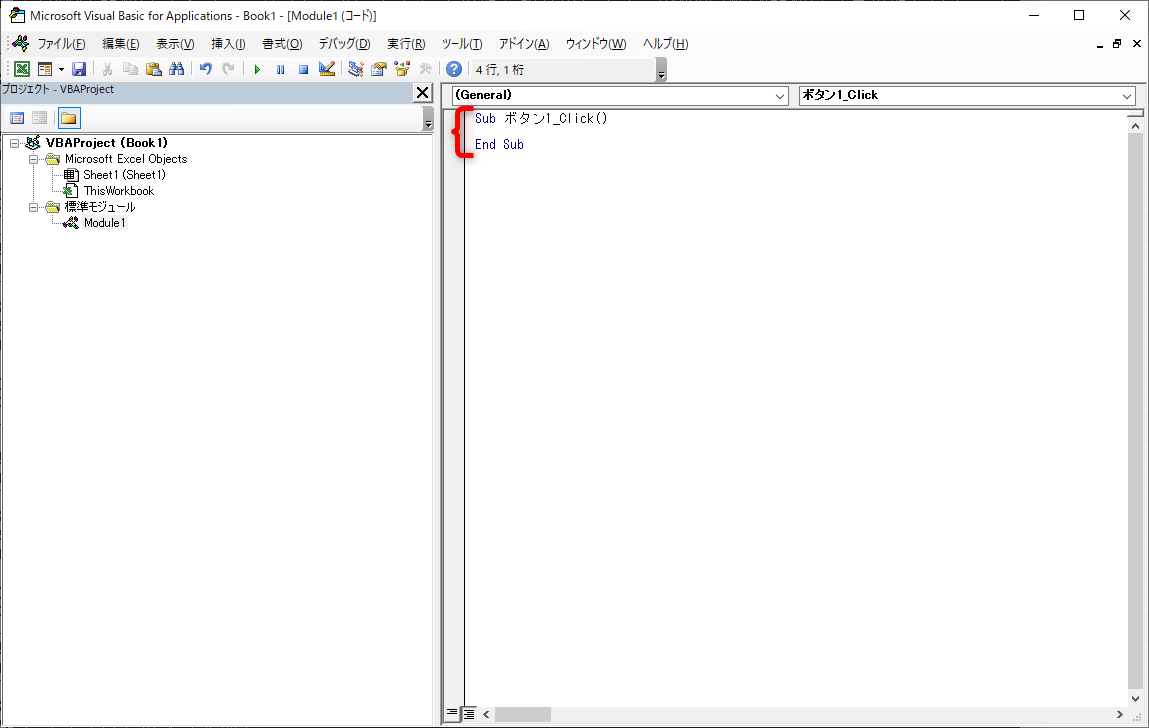This screenshot has width=1149, height=728.
Task: Collapse Microsoft Excel Objects folder
Action: pos(34,159)
